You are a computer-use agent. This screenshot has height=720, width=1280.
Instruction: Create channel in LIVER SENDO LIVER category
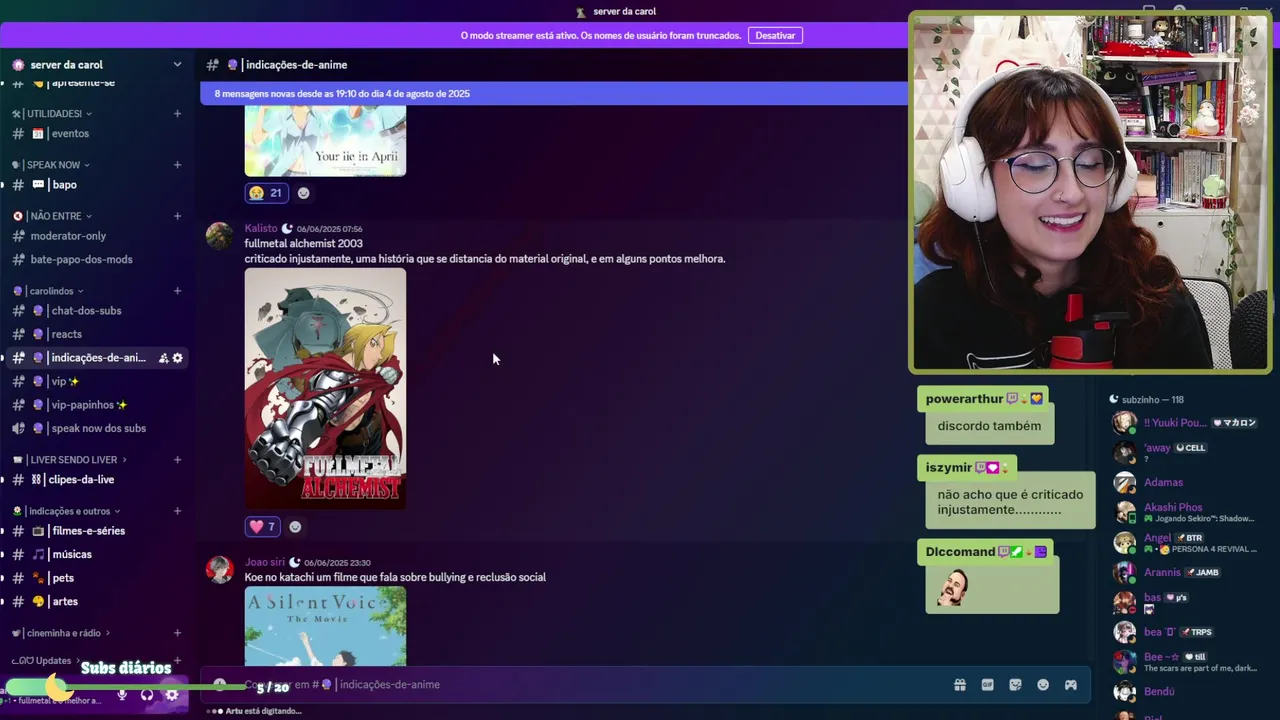[177, 460]
